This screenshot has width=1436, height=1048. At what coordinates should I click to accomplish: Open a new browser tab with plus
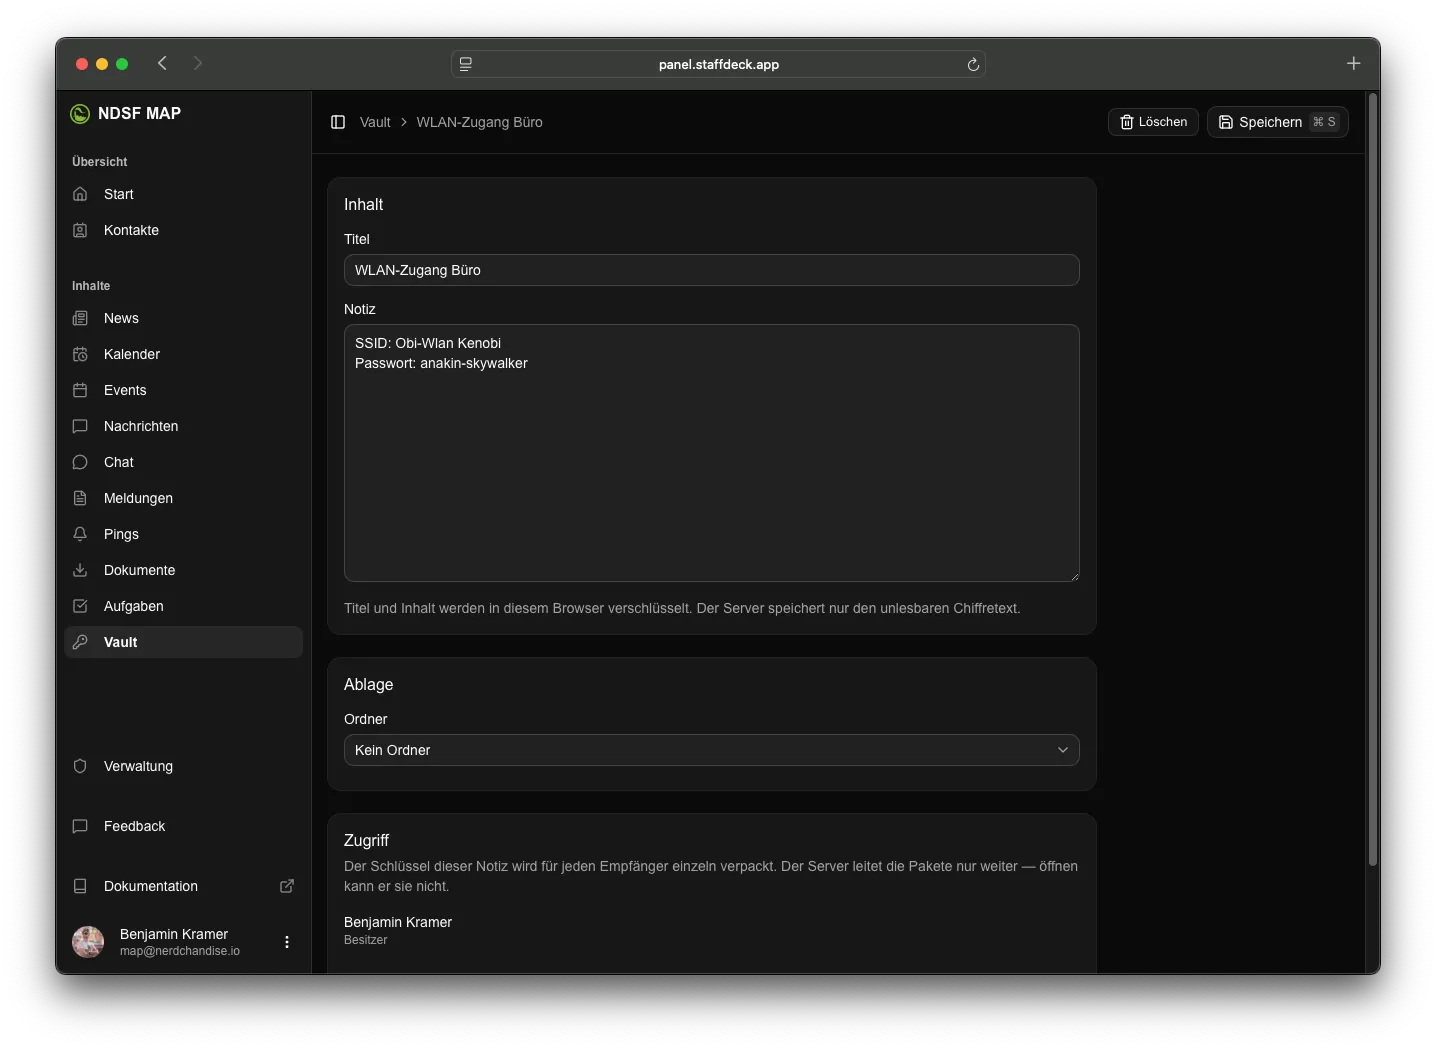pos(1353,63)
